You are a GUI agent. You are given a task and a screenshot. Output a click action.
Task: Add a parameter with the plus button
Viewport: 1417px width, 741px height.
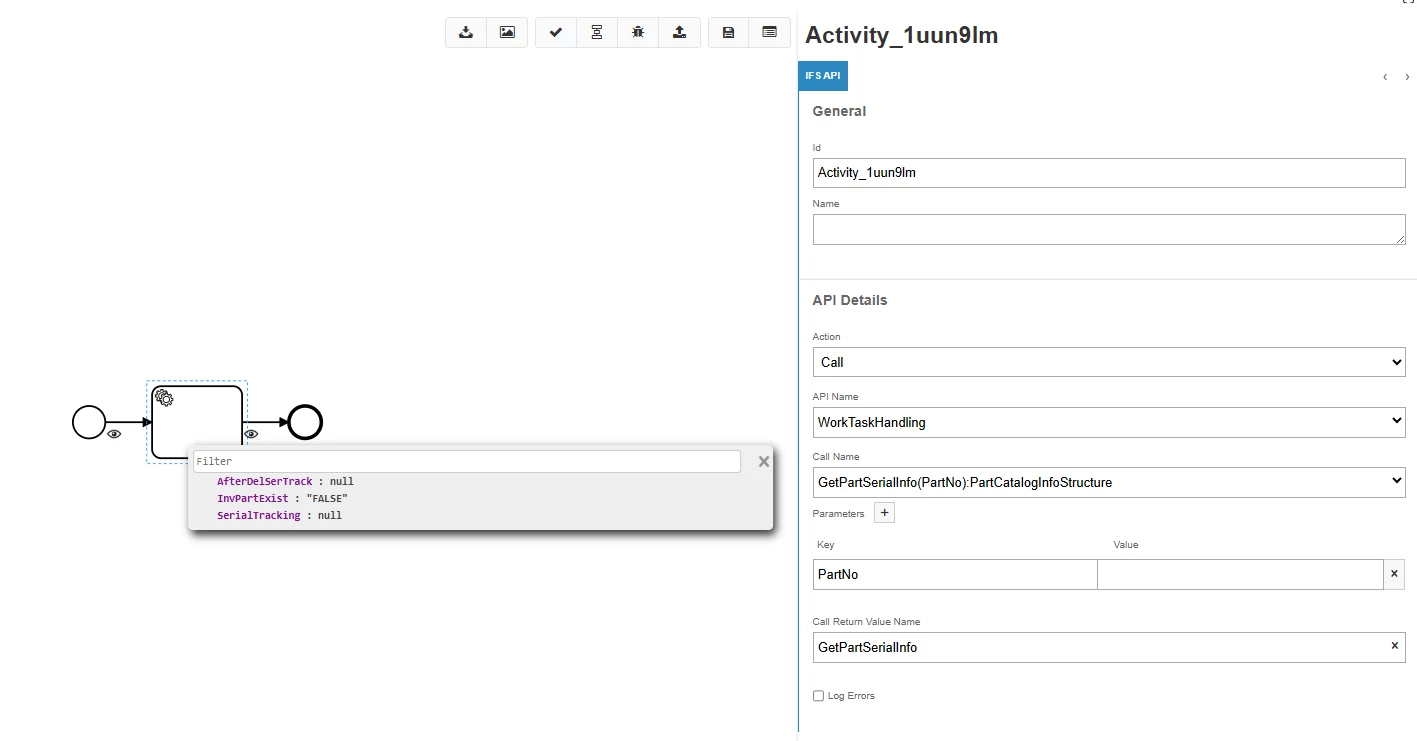[x=884, y=513]
